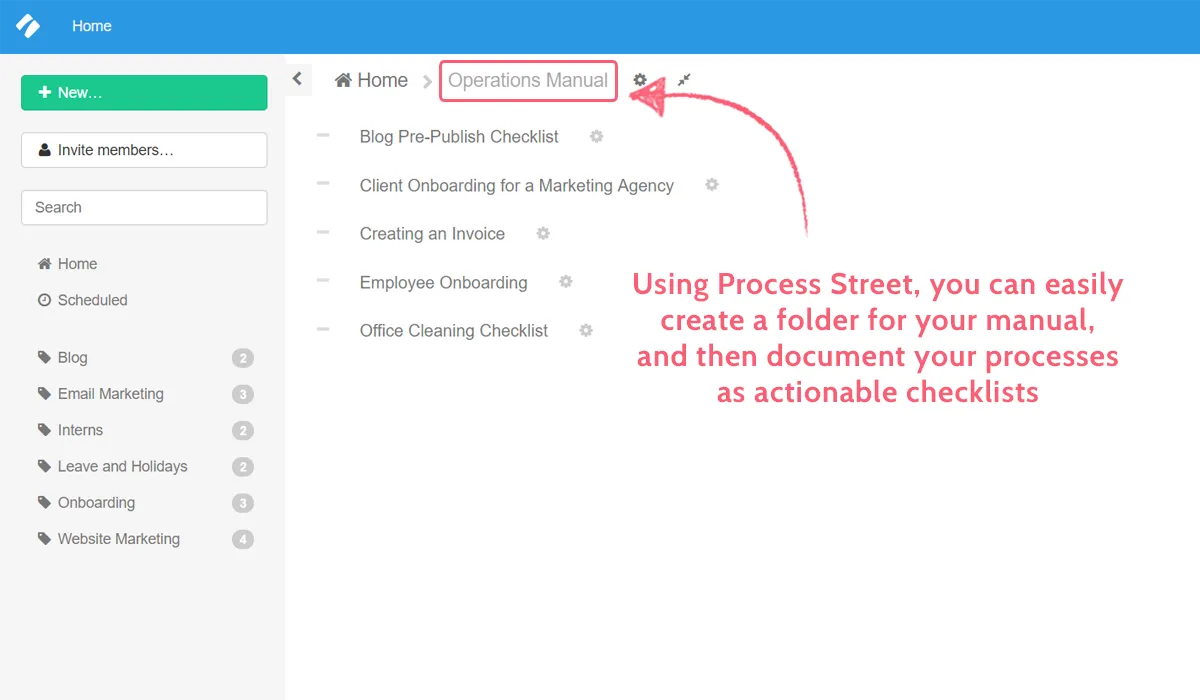
Task: Select the Leave and Holidays tag
Action: point(113,466)
